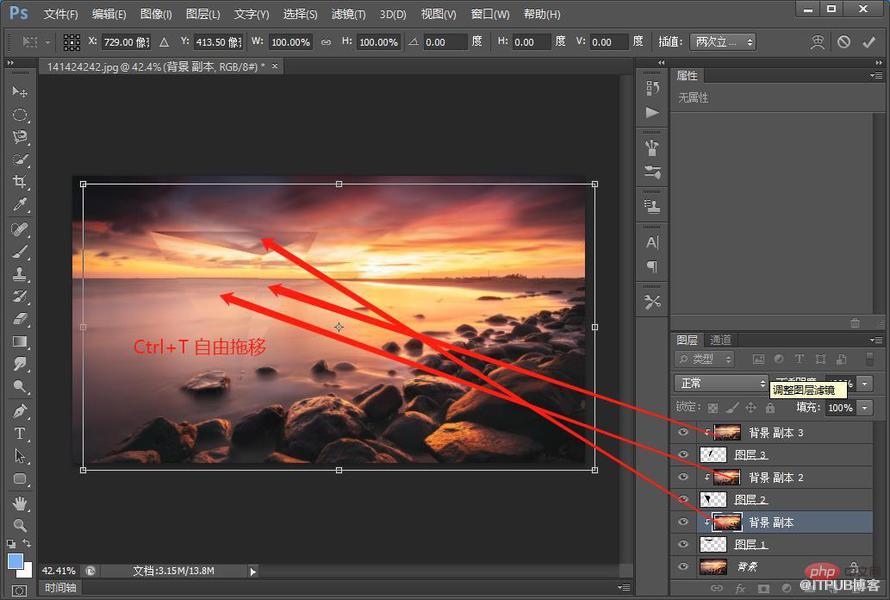Commit the transform with the checkmark
Viewport: 890px width, 600px height.
[869, 42]
